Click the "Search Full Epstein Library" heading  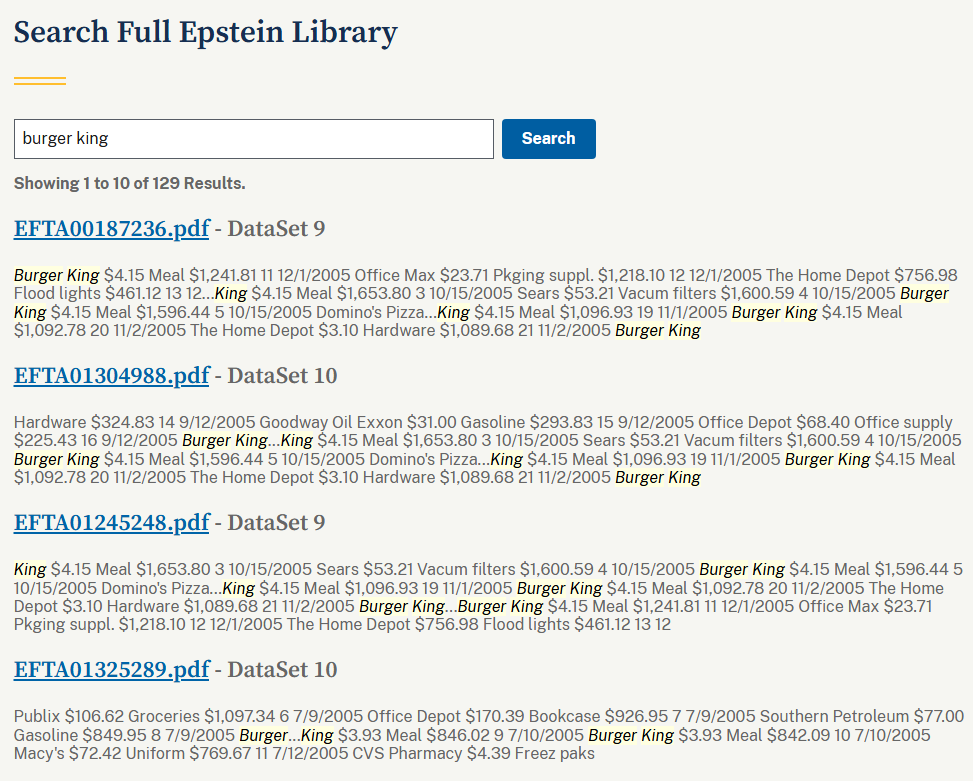click(205, 33)
